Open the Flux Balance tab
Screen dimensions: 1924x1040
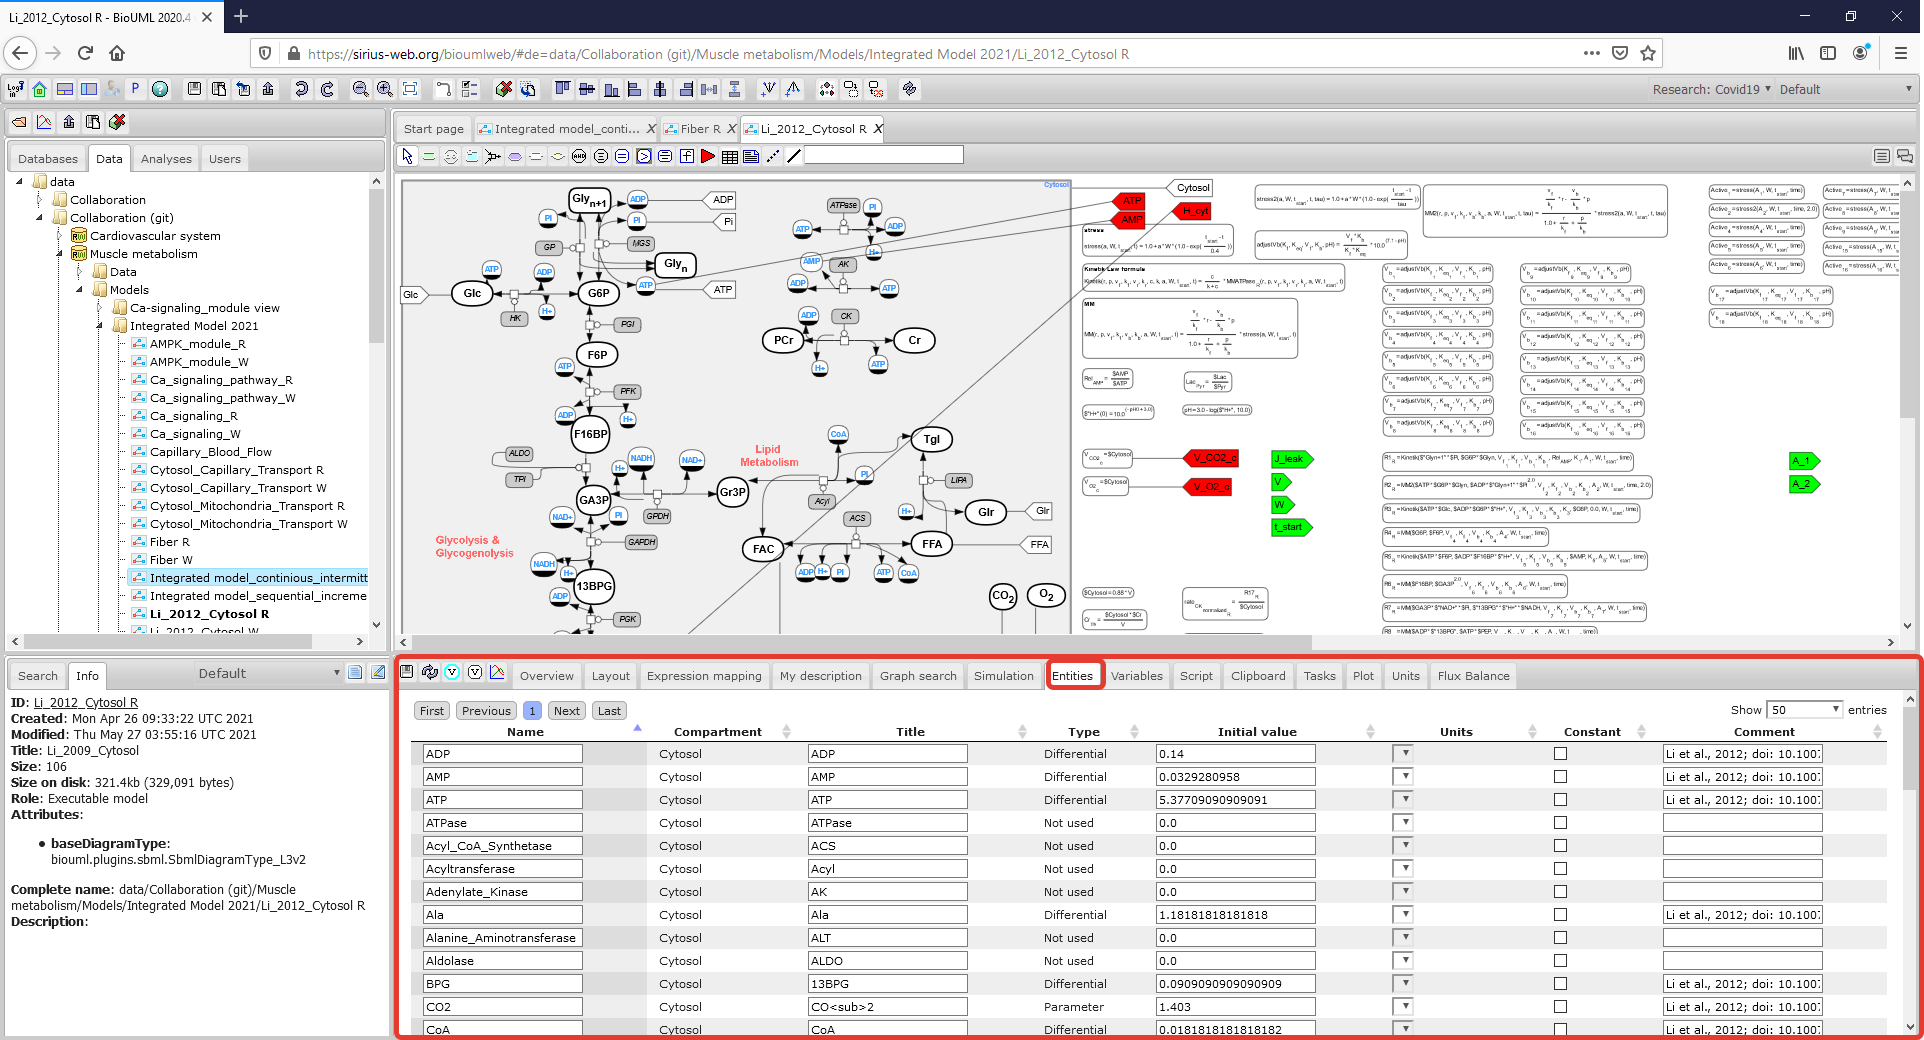pyautogui.click(x=1473, y=676)
